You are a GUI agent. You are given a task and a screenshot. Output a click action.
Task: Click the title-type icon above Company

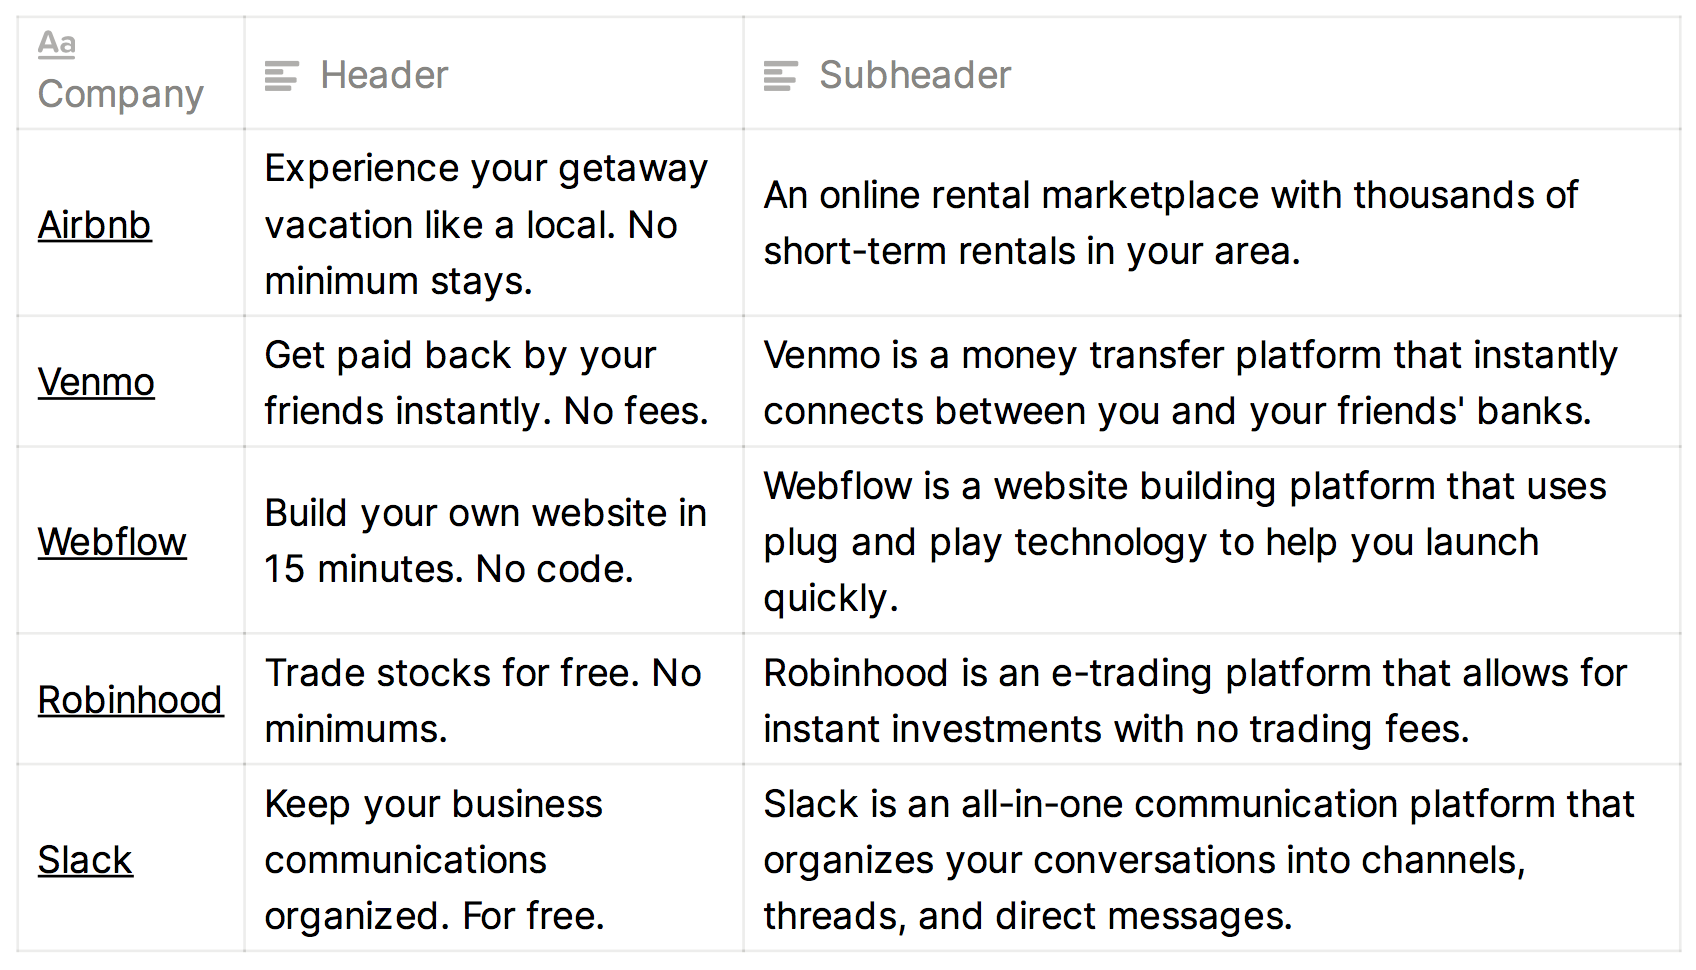point(57,44)
